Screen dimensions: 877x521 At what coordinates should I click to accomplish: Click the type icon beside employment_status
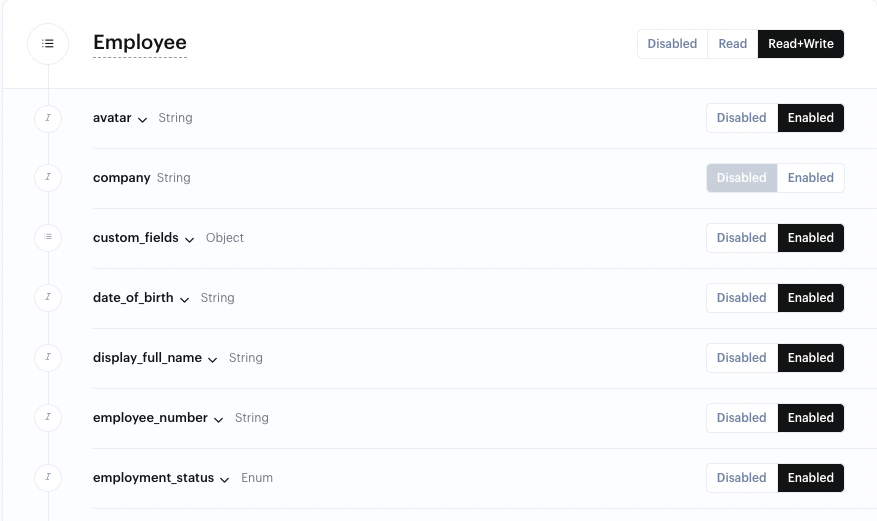coord(48,478)
